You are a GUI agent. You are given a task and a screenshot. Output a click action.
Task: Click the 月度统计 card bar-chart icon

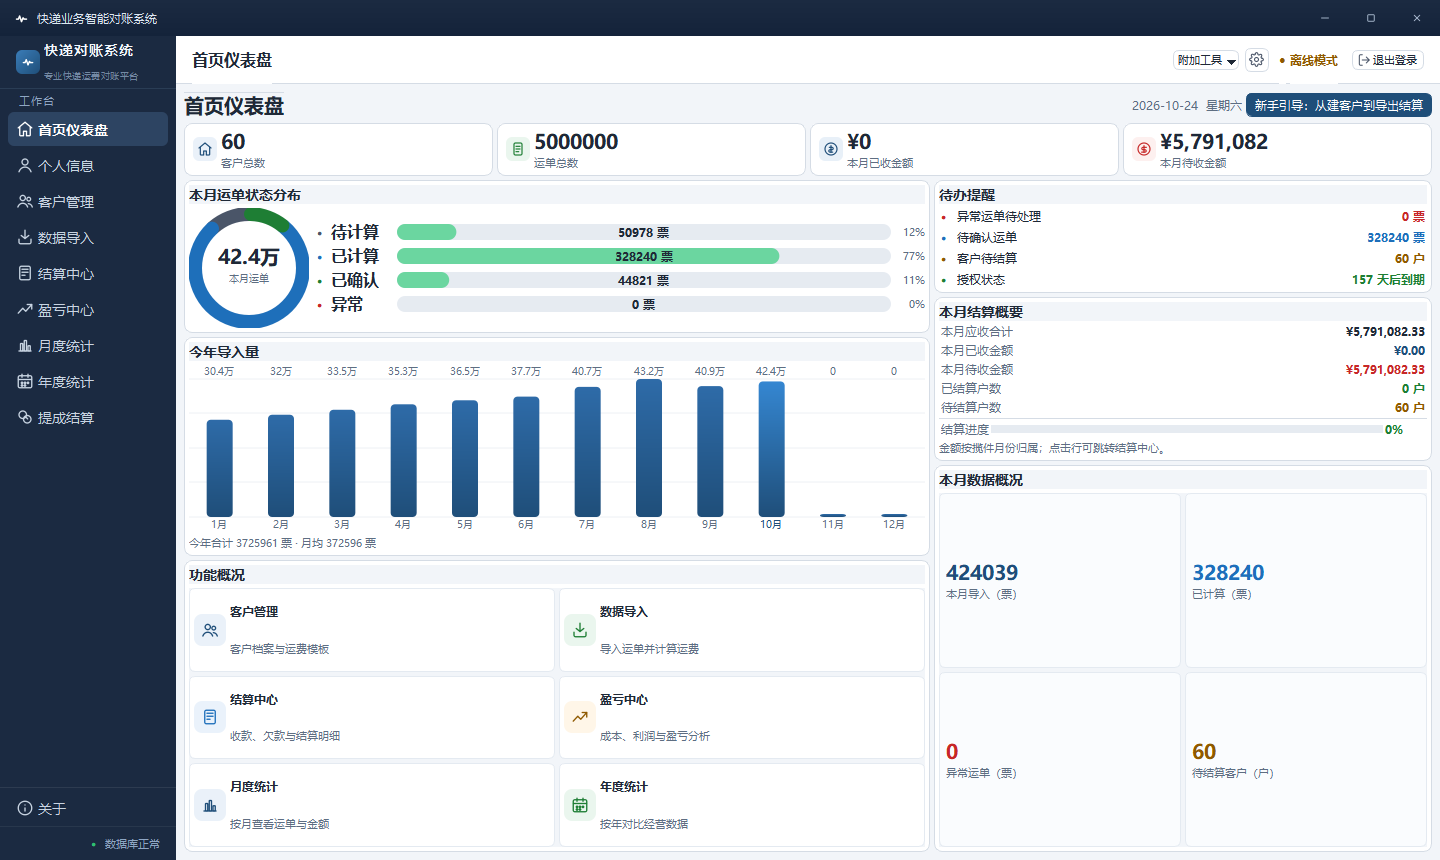210,805
